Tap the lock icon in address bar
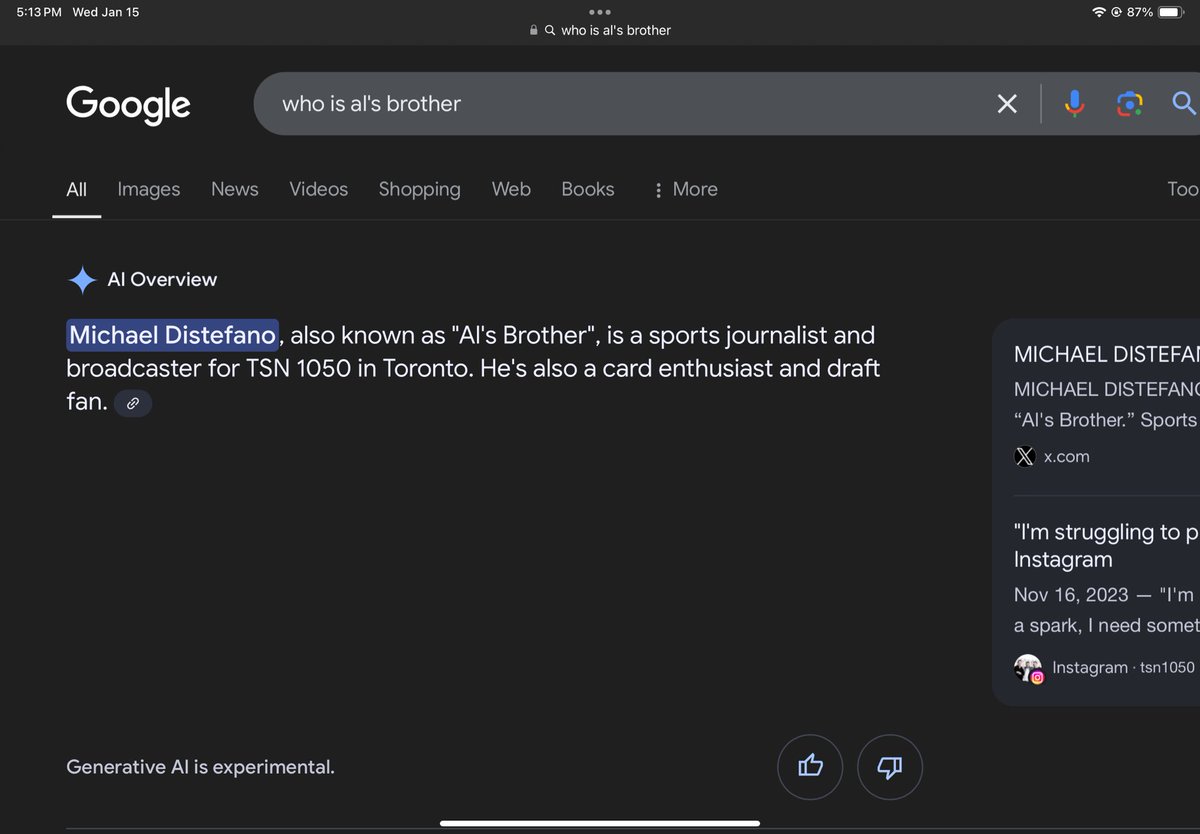Screen dimensions: 1200x834 [x=534, y=30]
